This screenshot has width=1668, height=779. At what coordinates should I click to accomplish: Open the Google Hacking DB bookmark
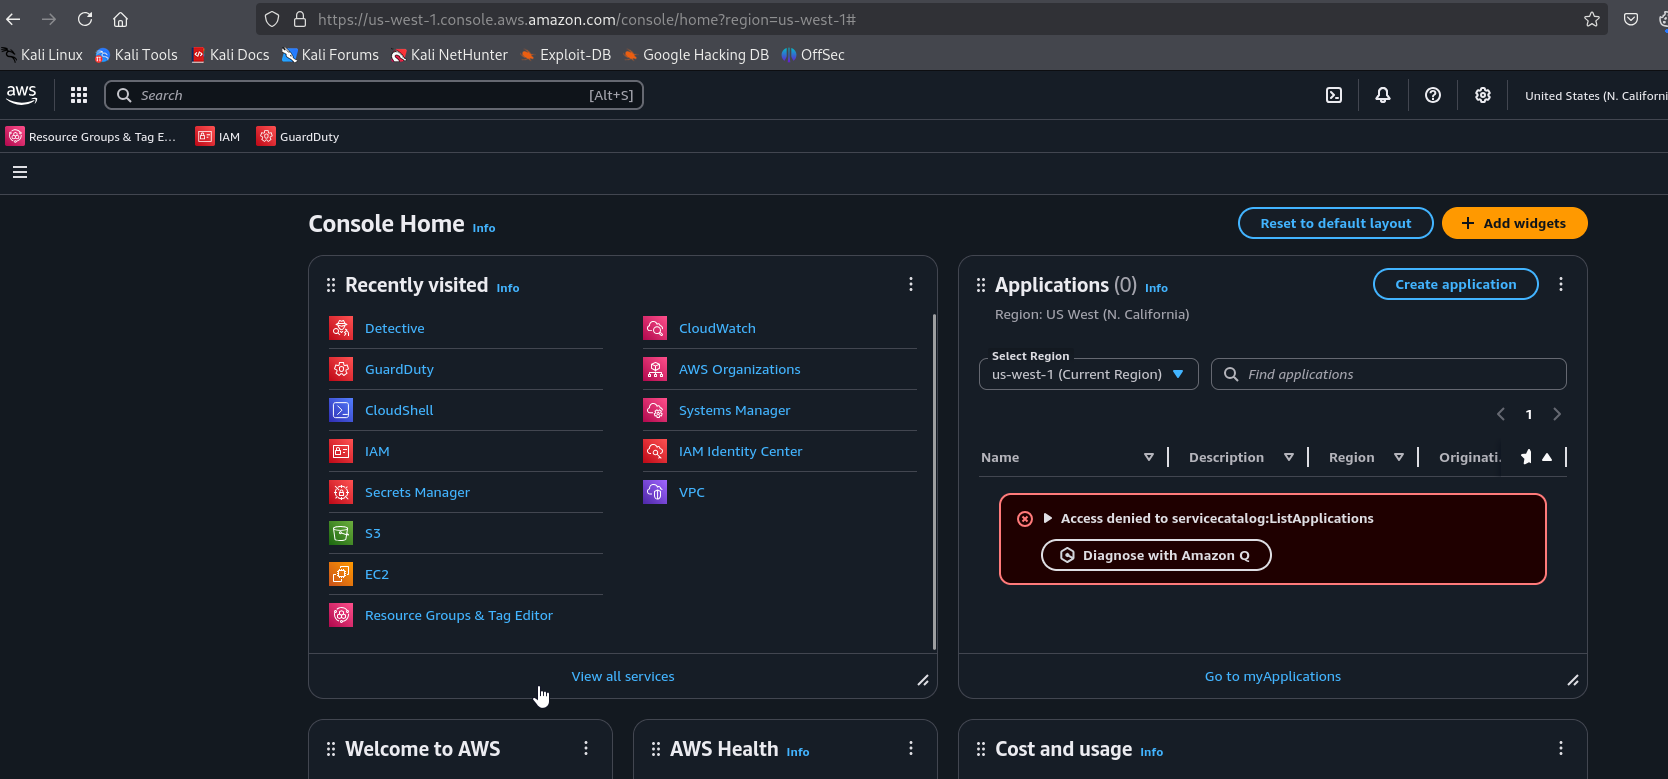point(696,55)
